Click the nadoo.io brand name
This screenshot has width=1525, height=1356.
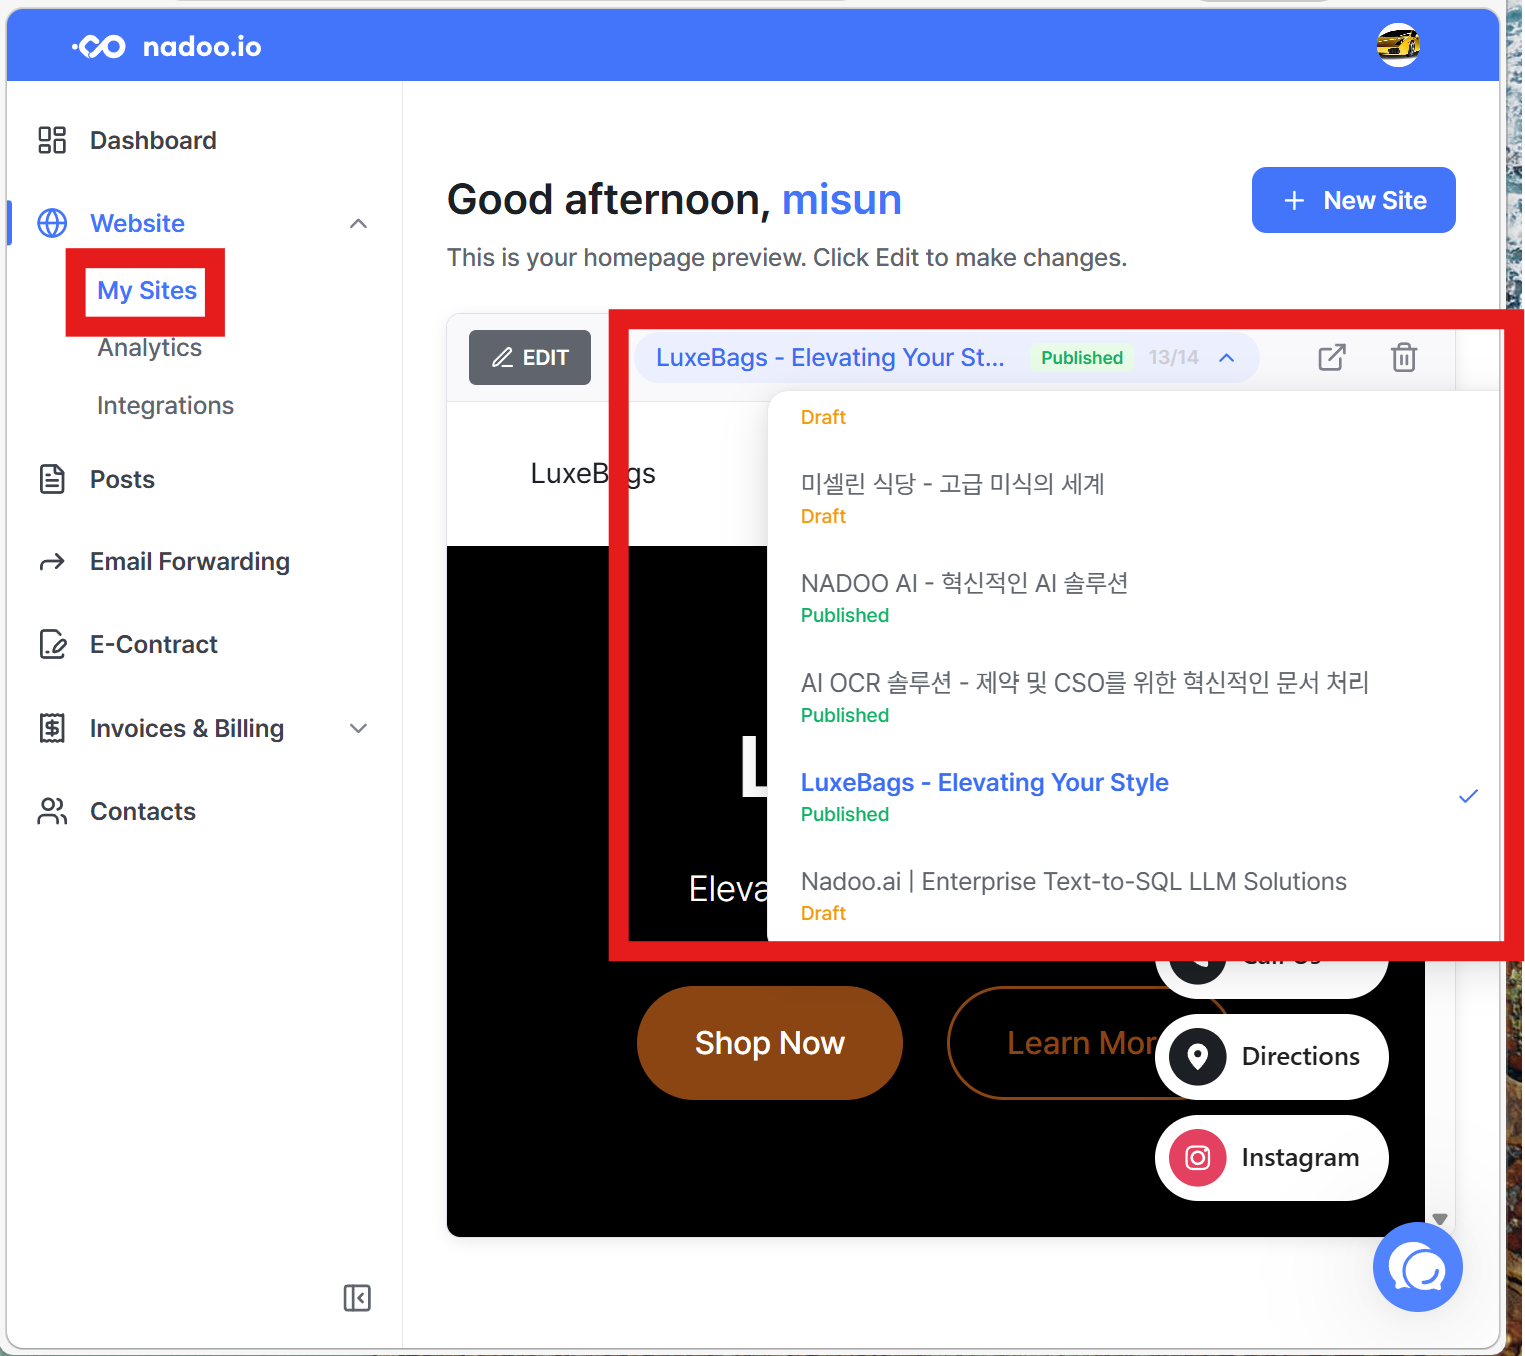[202, 47]
